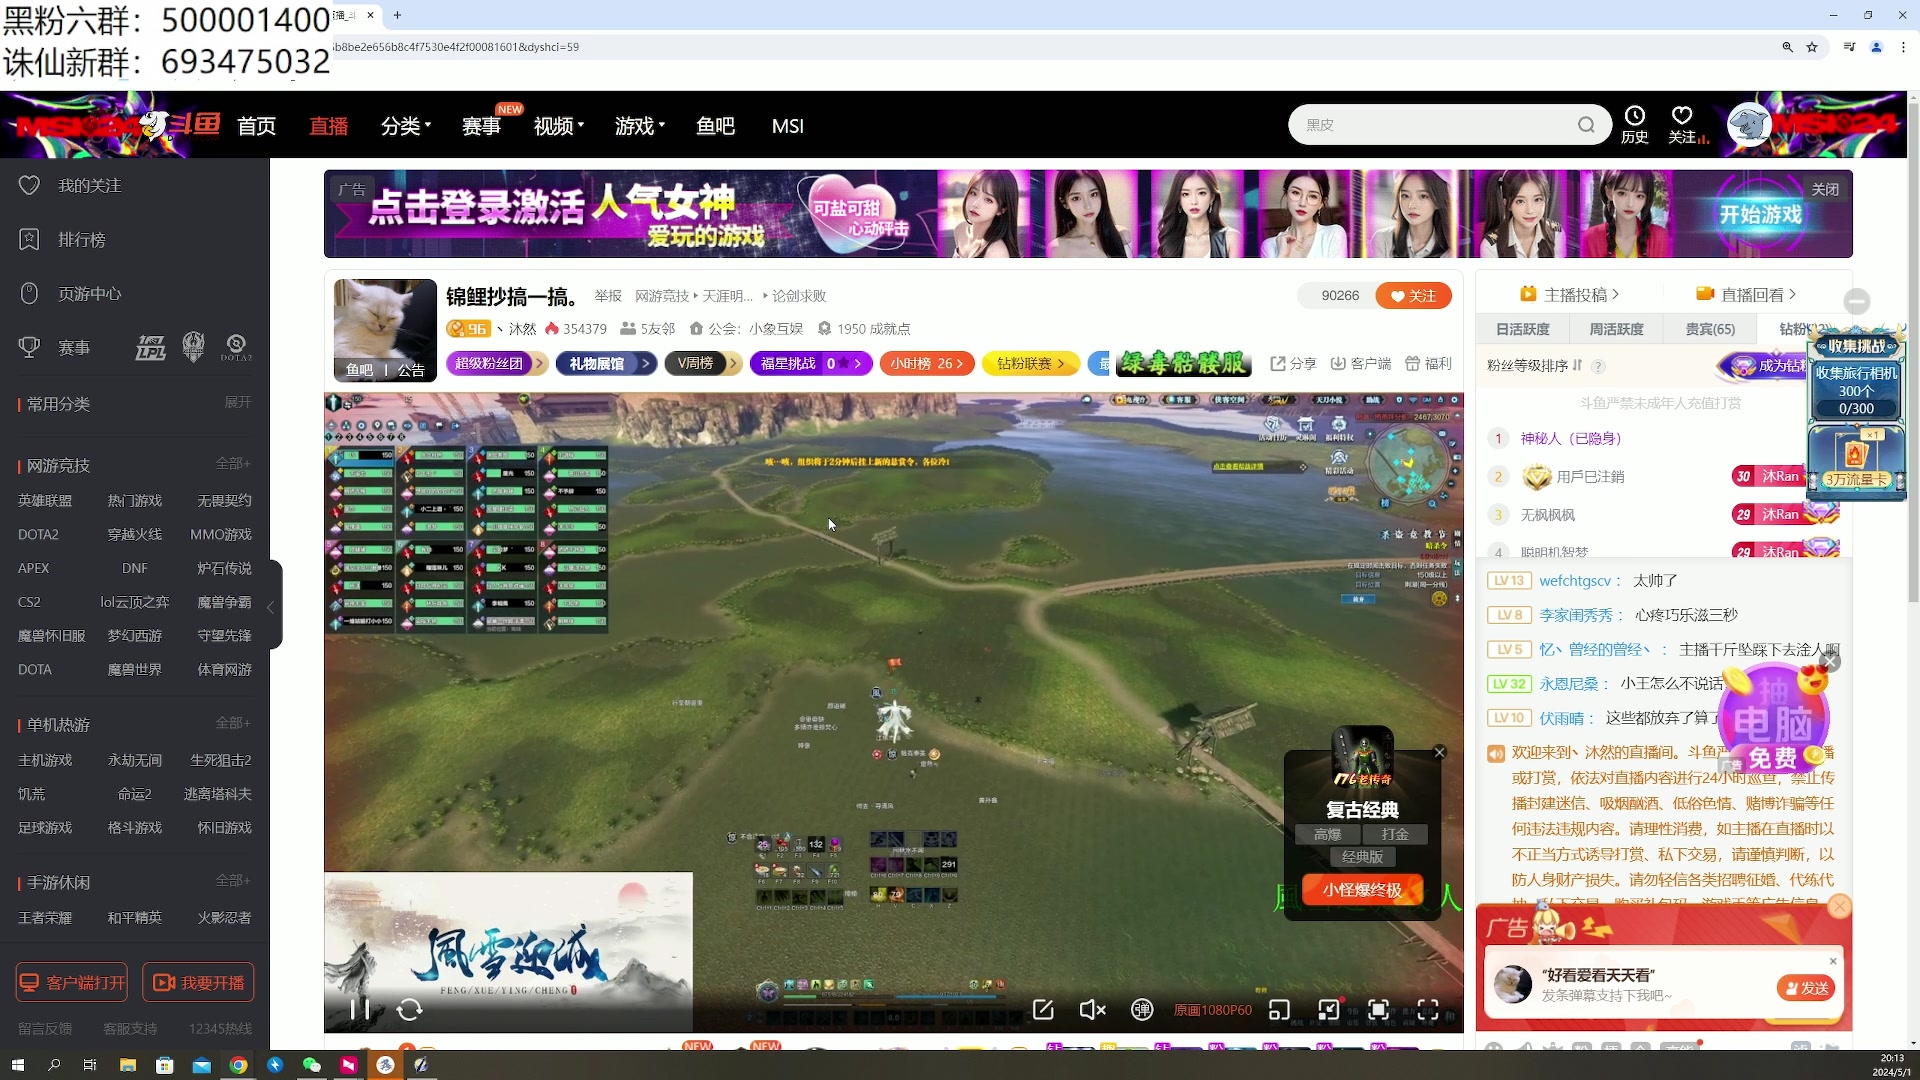Mute the stream with the speaker icon
1920x1080 pixels.
pyautogui.click(x=1093, y=1010)
